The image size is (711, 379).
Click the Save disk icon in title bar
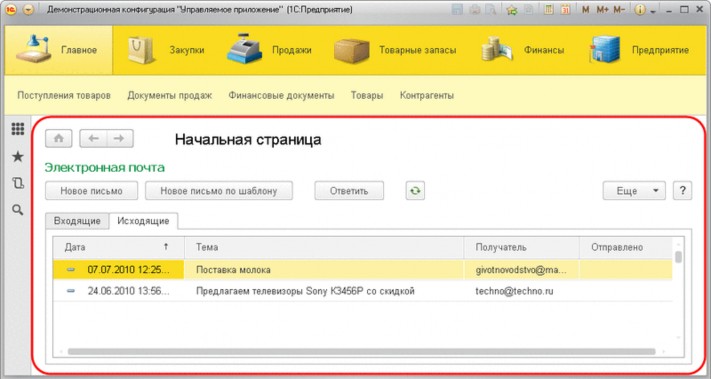(x=457, y=10)
